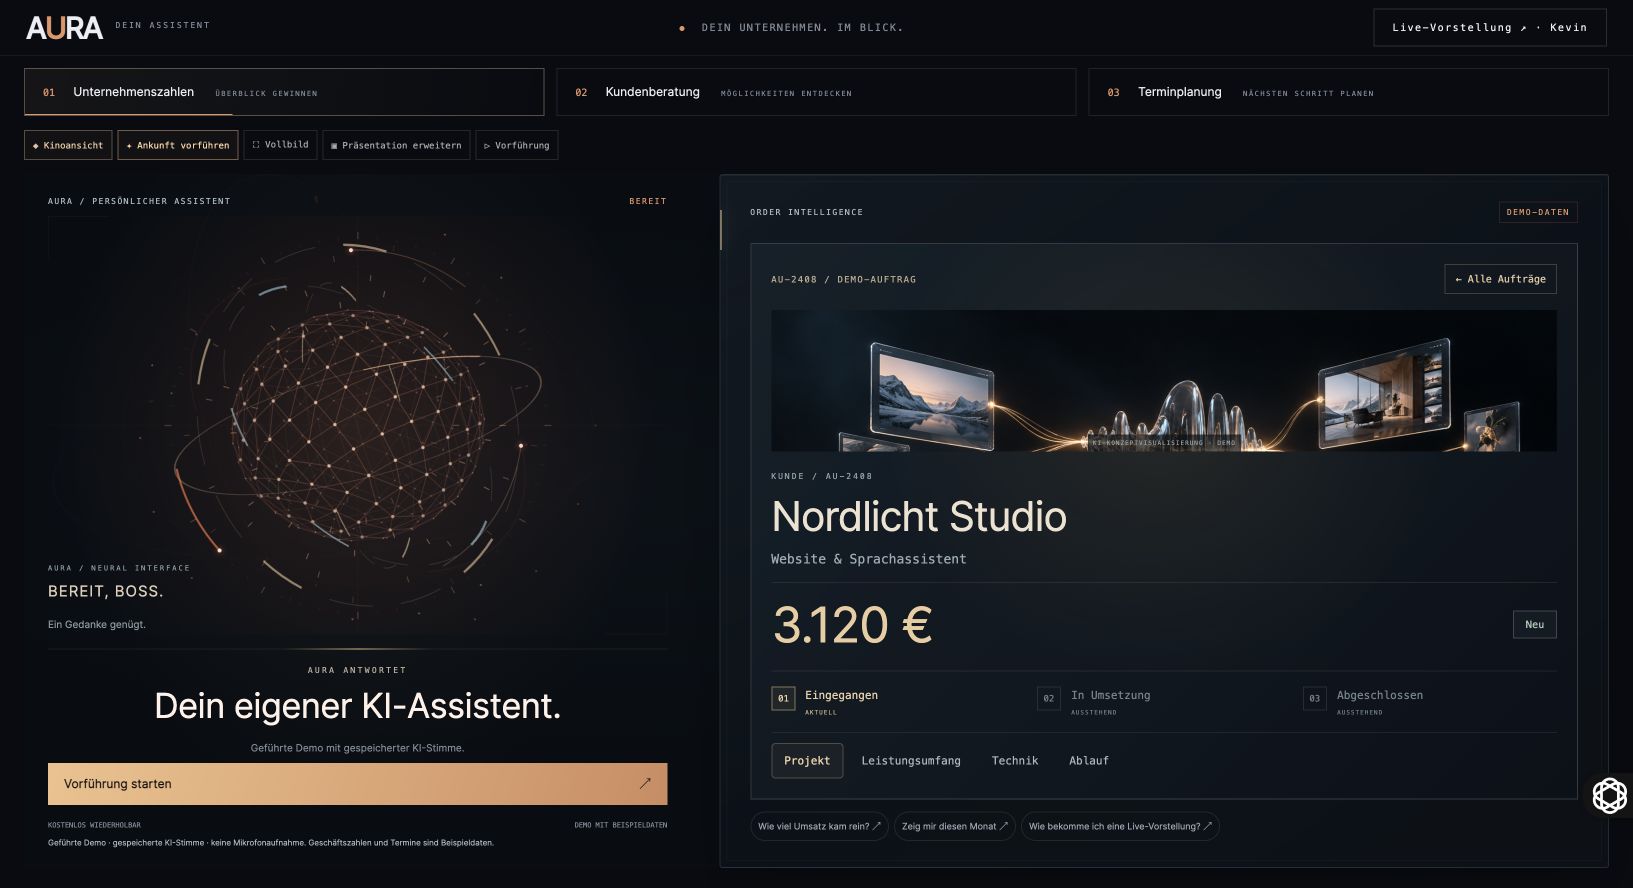Open the Kundenberatung section tab
Screen dimensions: 1633x888
[x=816, y=92]
